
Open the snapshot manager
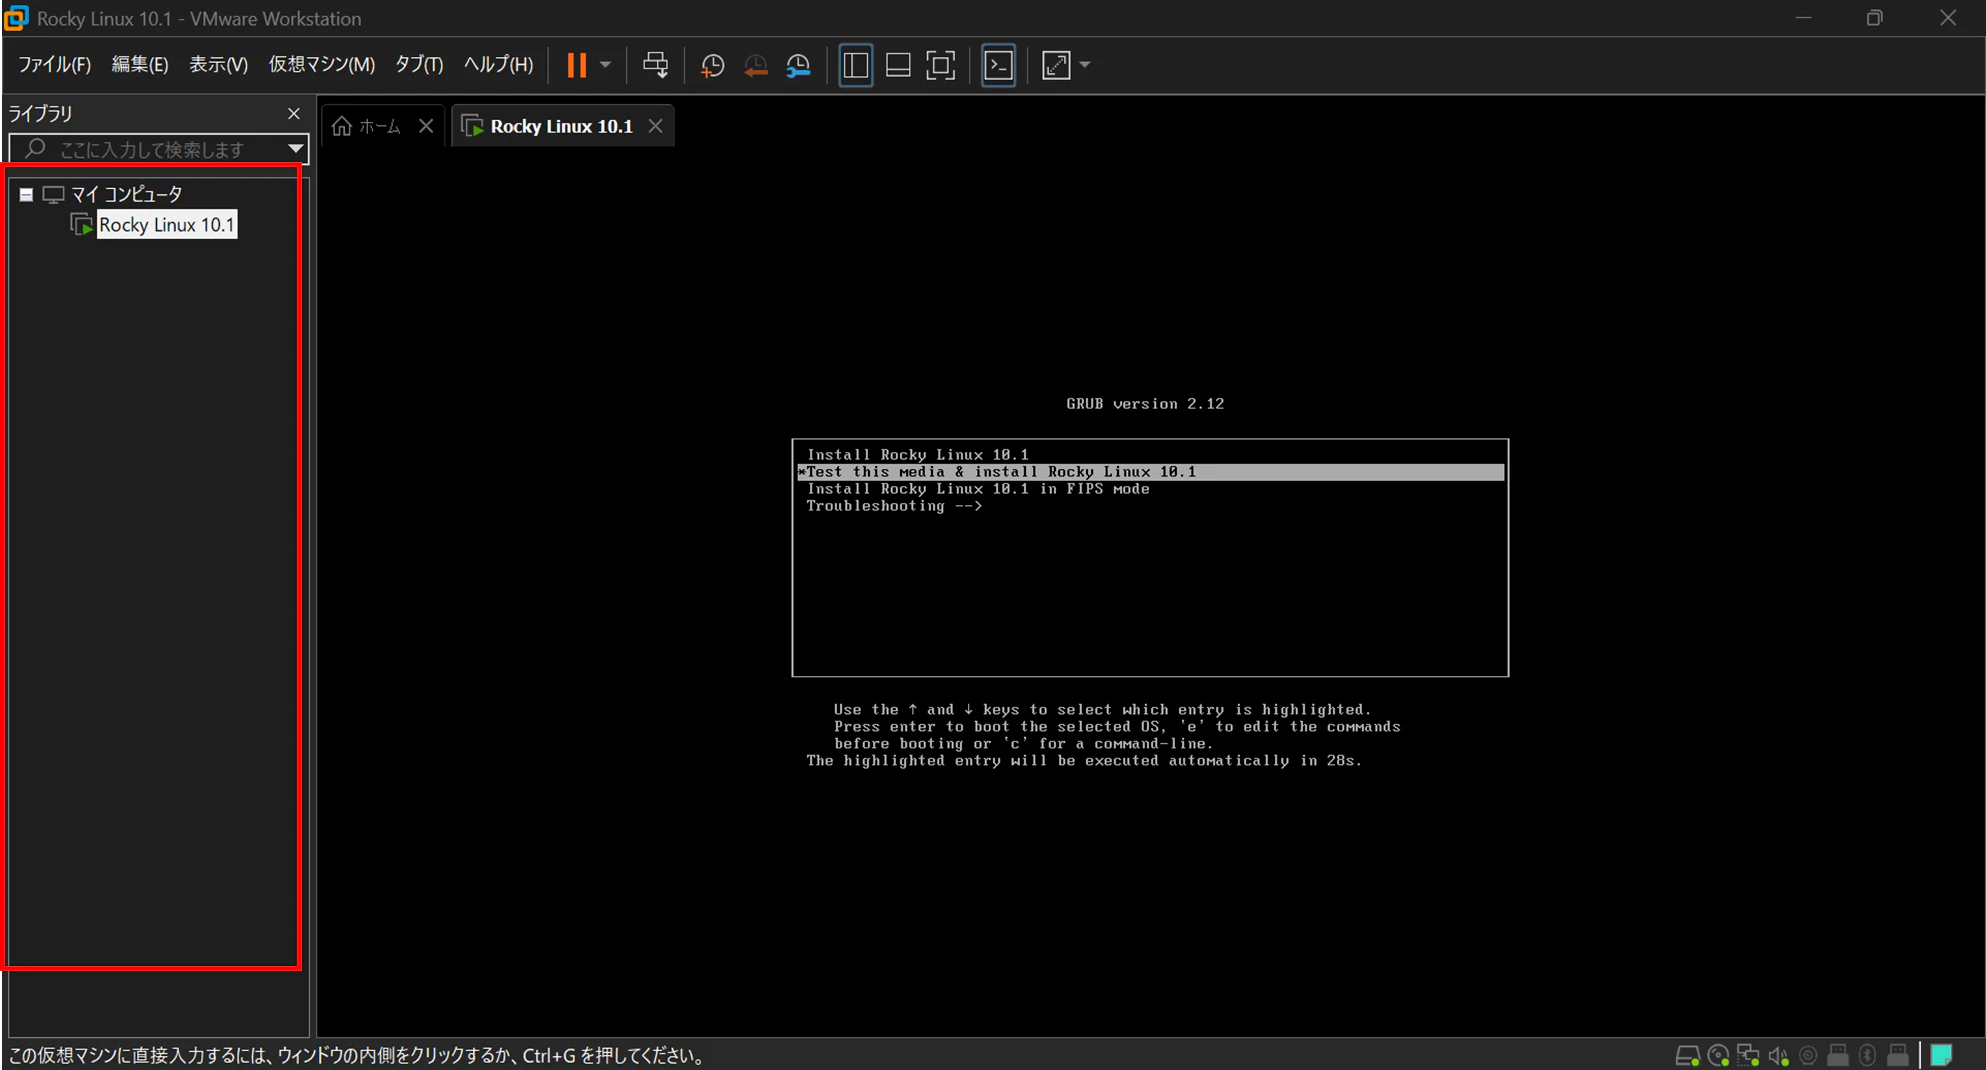point(799,66)
